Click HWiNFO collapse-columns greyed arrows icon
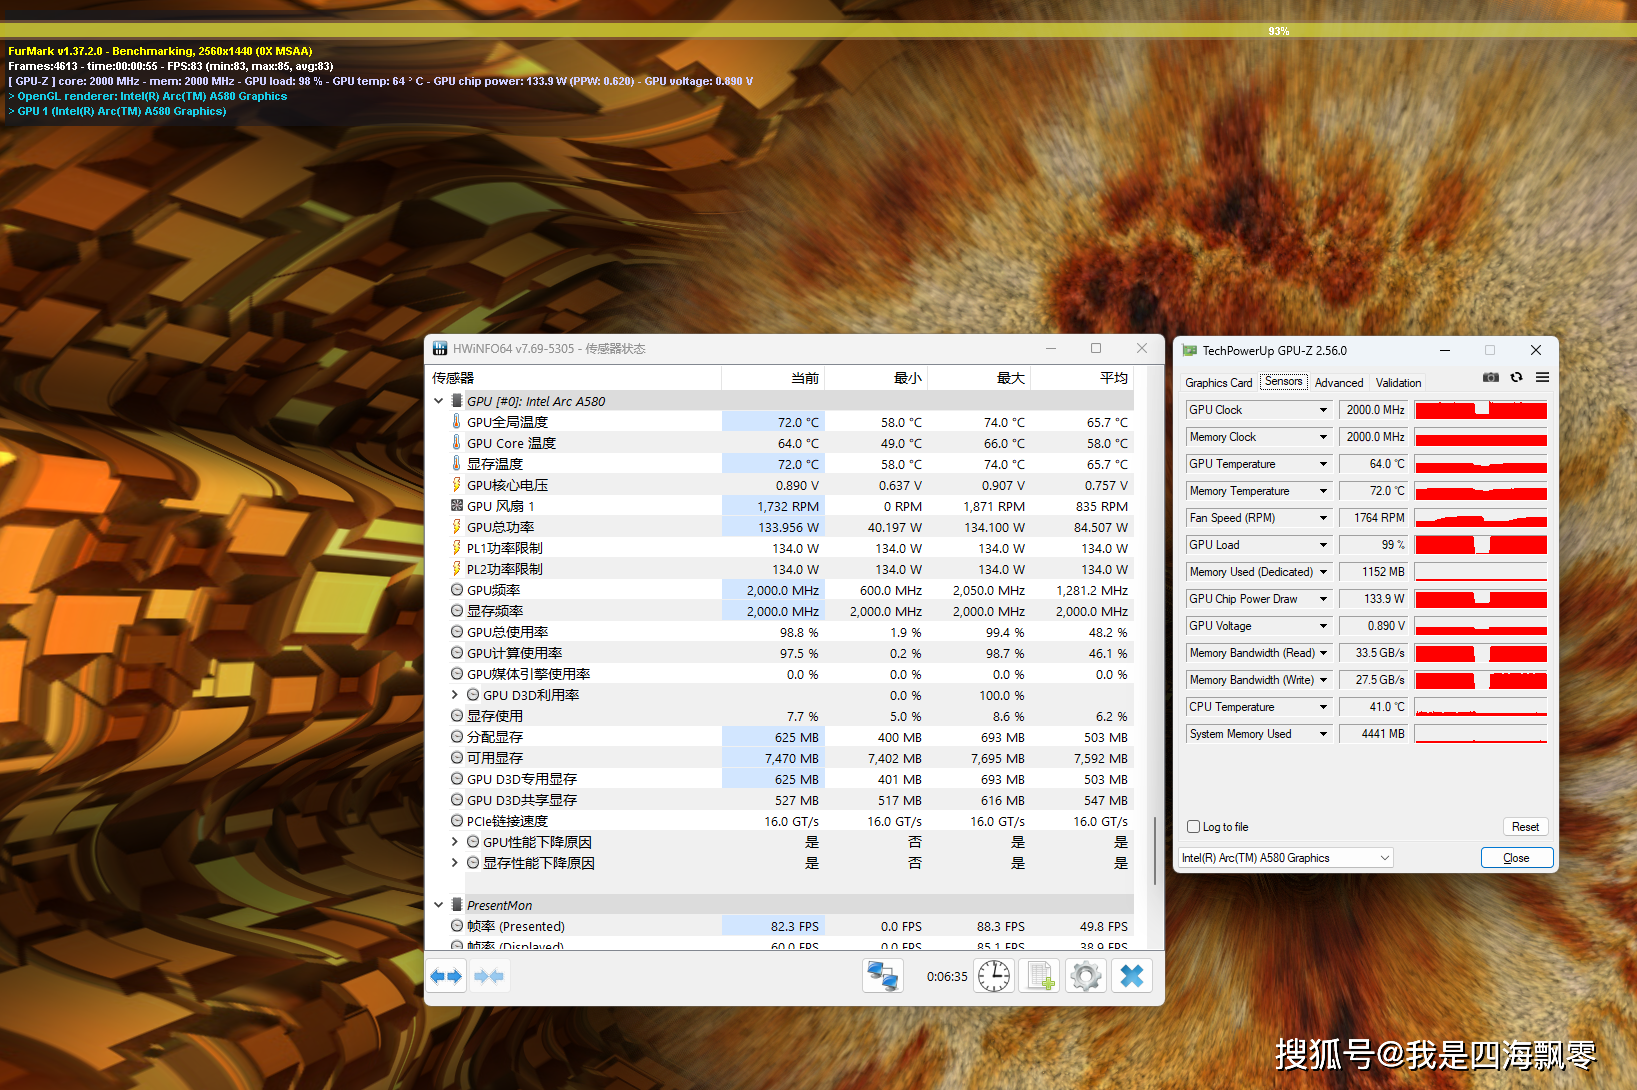The width and height of the screenshot is (1637, 1090). (x=489, y=976)
